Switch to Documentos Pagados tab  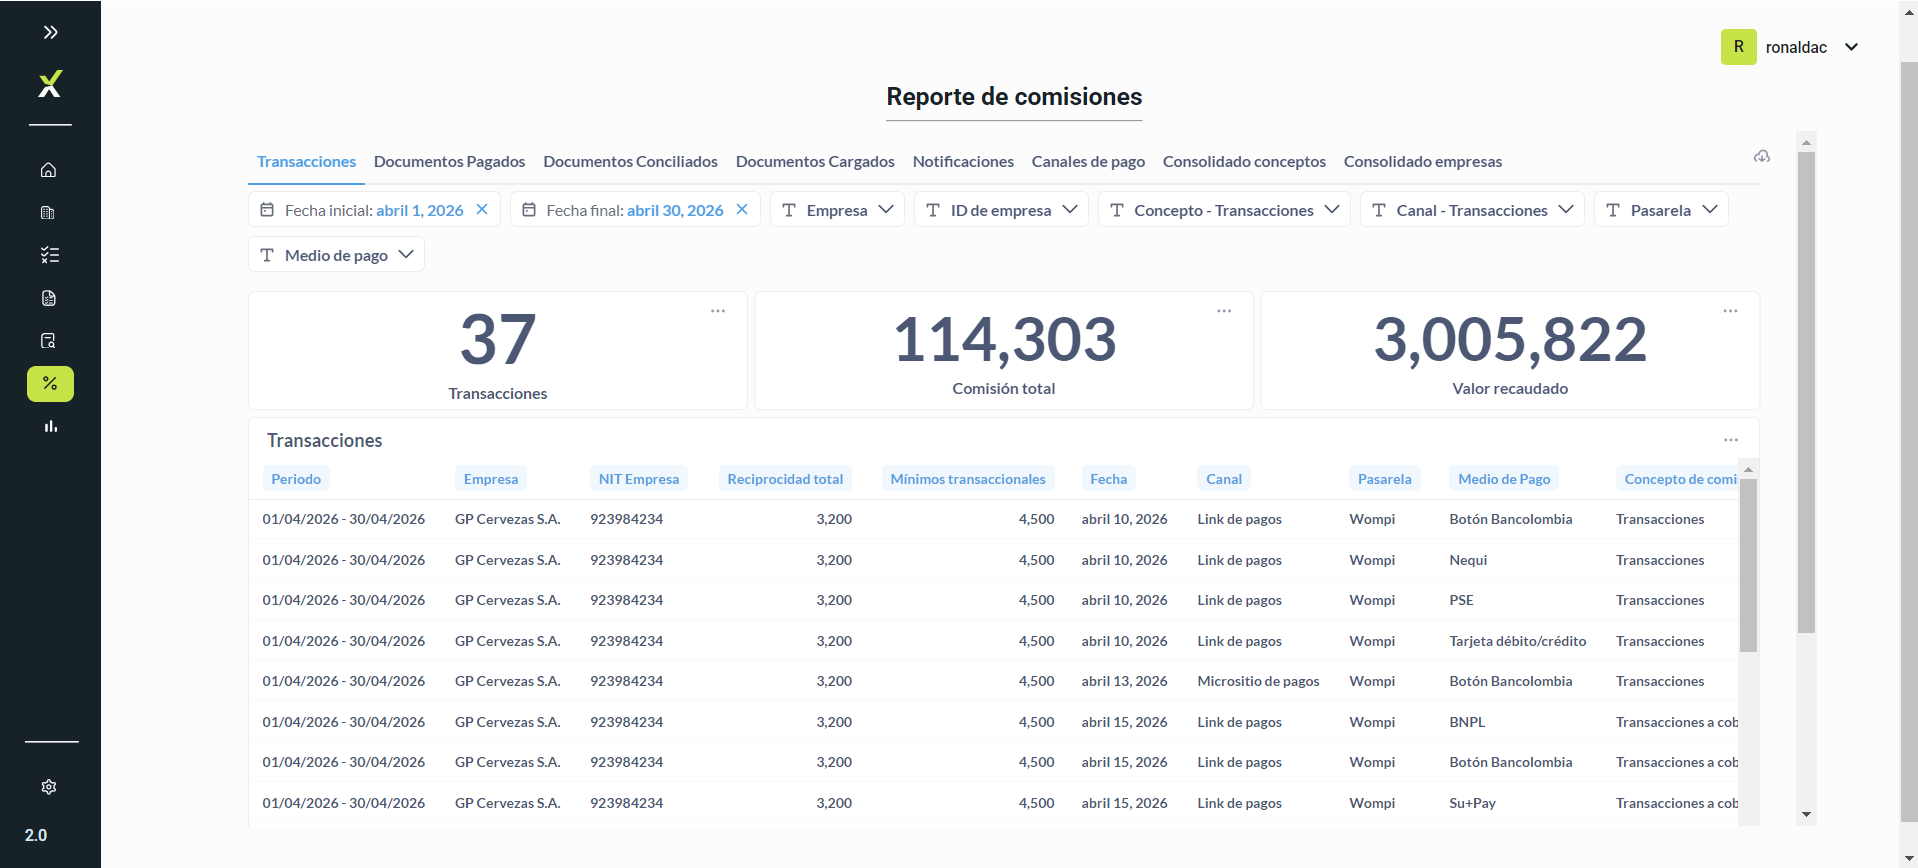click(449, 161)
